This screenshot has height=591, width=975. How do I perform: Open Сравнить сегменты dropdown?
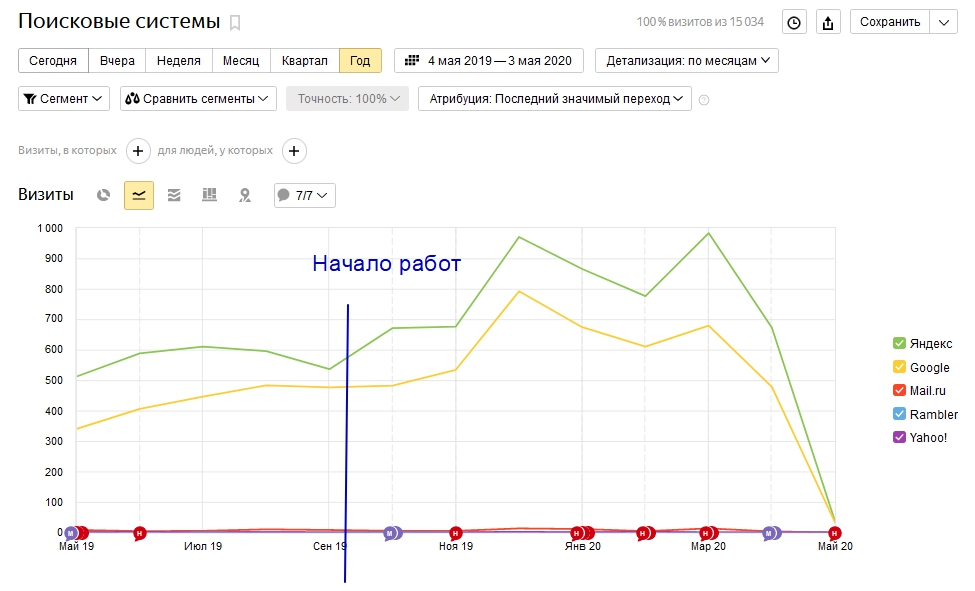click(x=198, y=99)
